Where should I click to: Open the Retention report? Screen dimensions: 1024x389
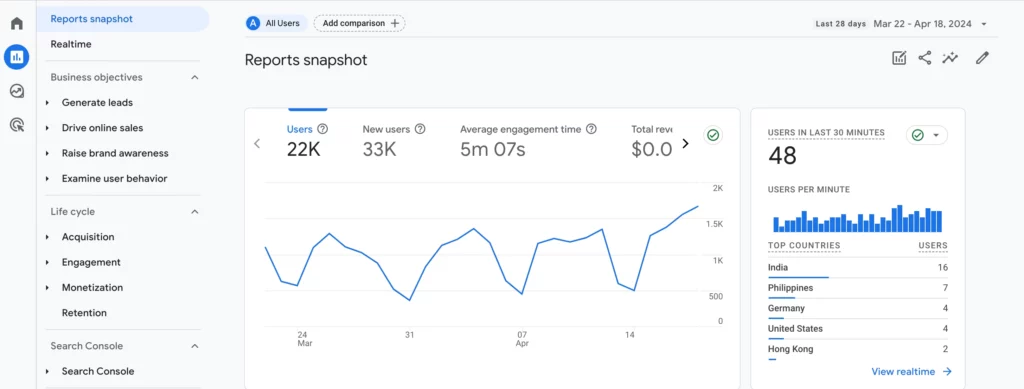point(84,313)
